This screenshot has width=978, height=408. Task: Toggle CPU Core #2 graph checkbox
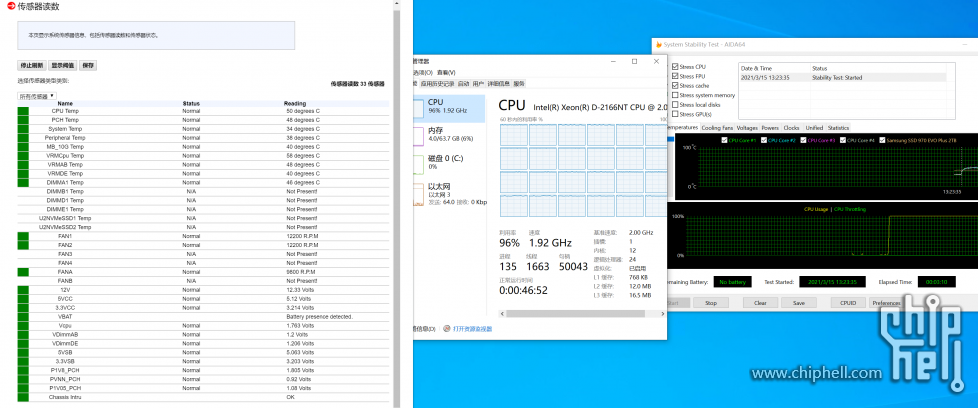pyautogui.click(x=763, y=140)
